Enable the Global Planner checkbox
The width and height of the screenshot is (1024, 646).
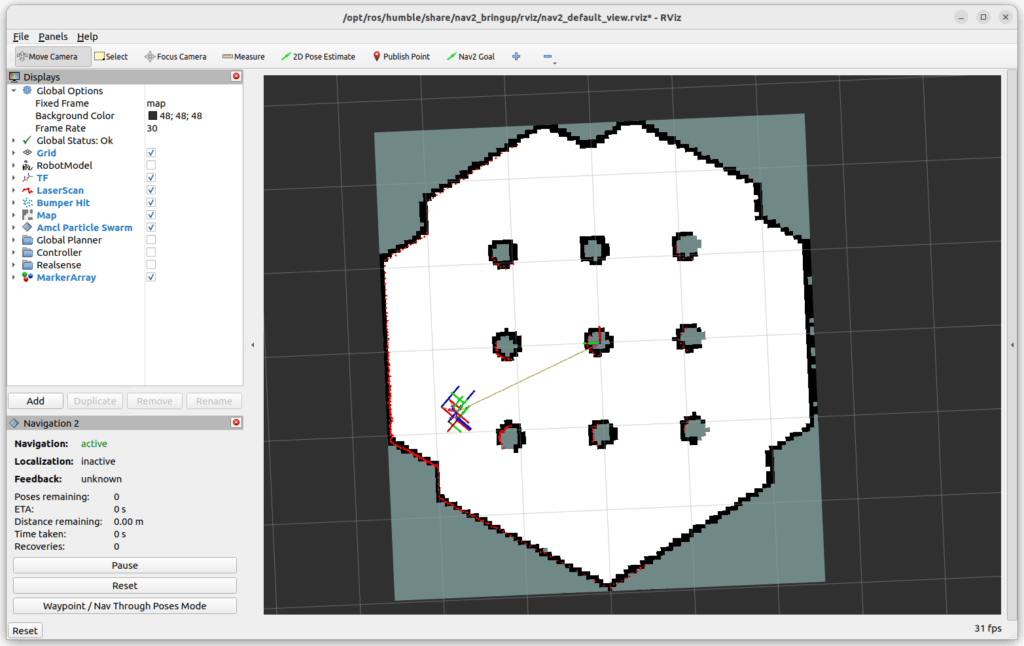pyautogui.click(x=151, y=240)
